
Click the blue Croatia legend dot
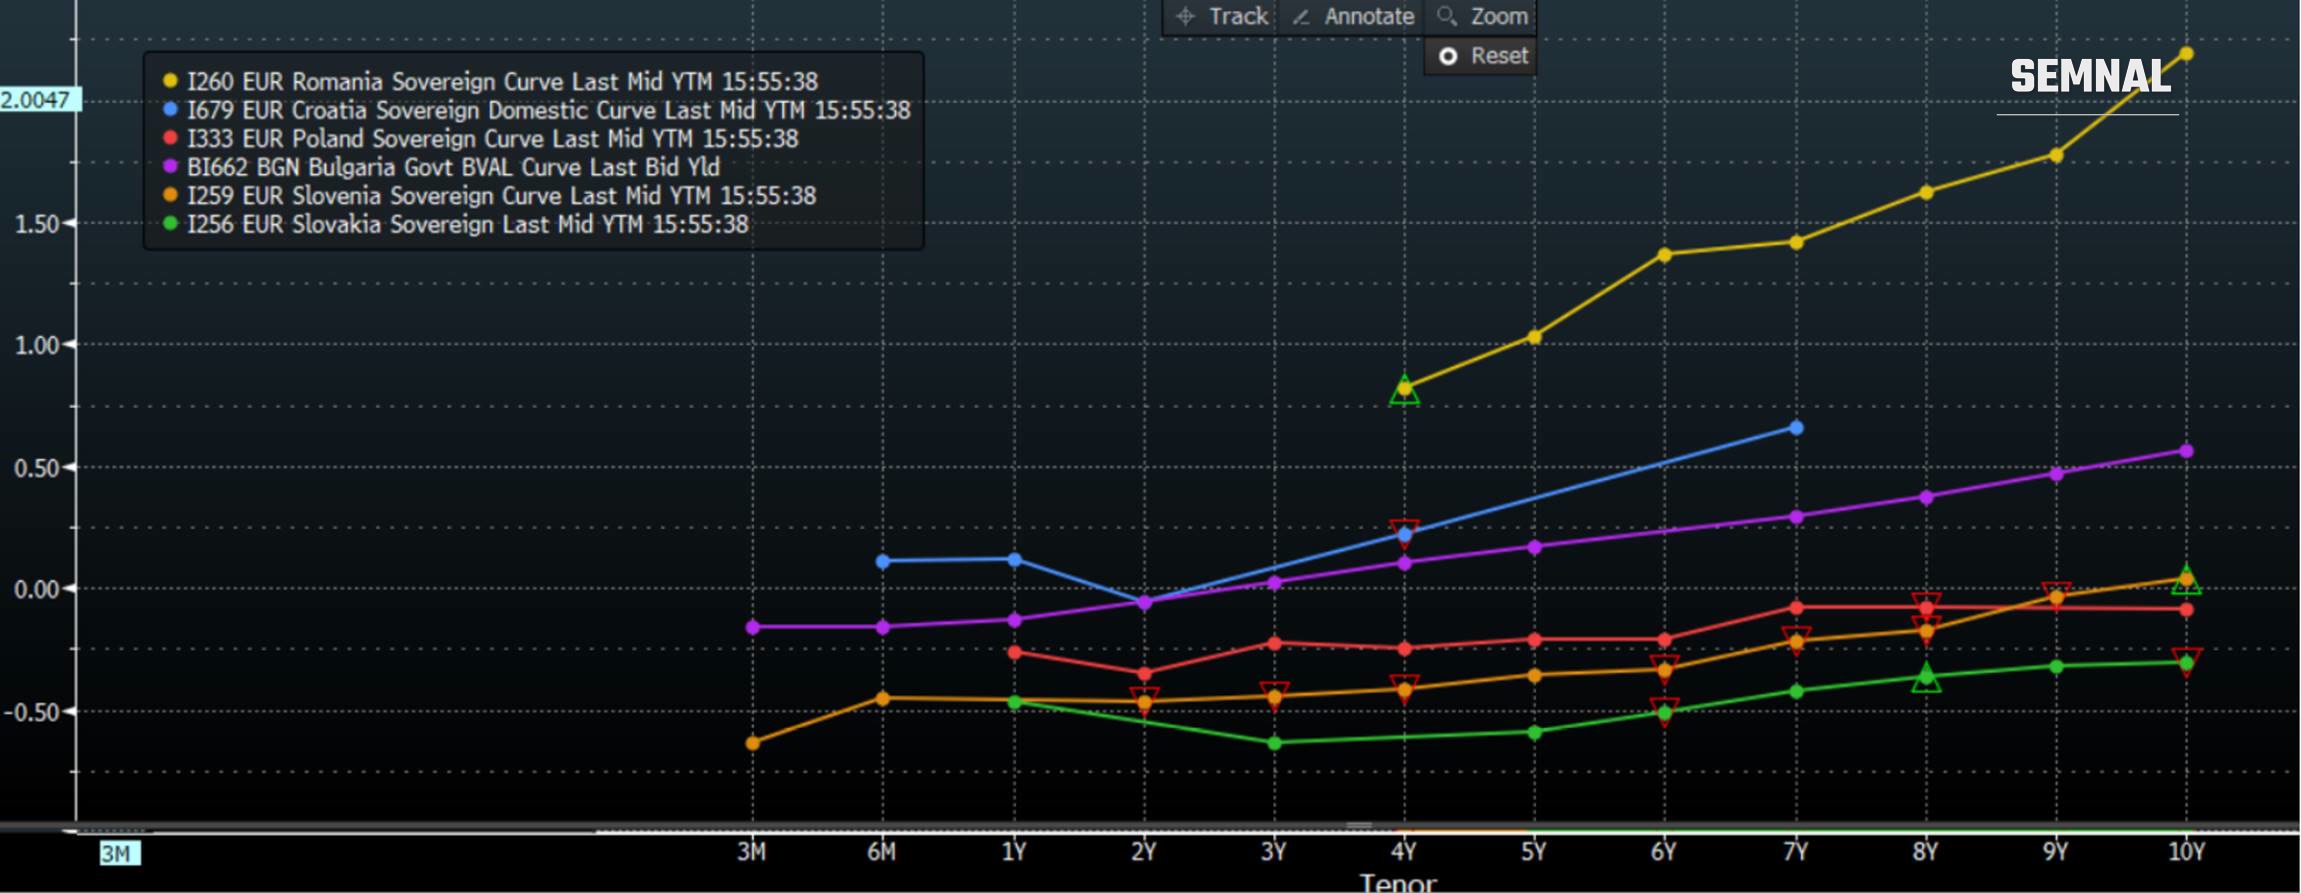pyautogui.click(x=170, y=109)
